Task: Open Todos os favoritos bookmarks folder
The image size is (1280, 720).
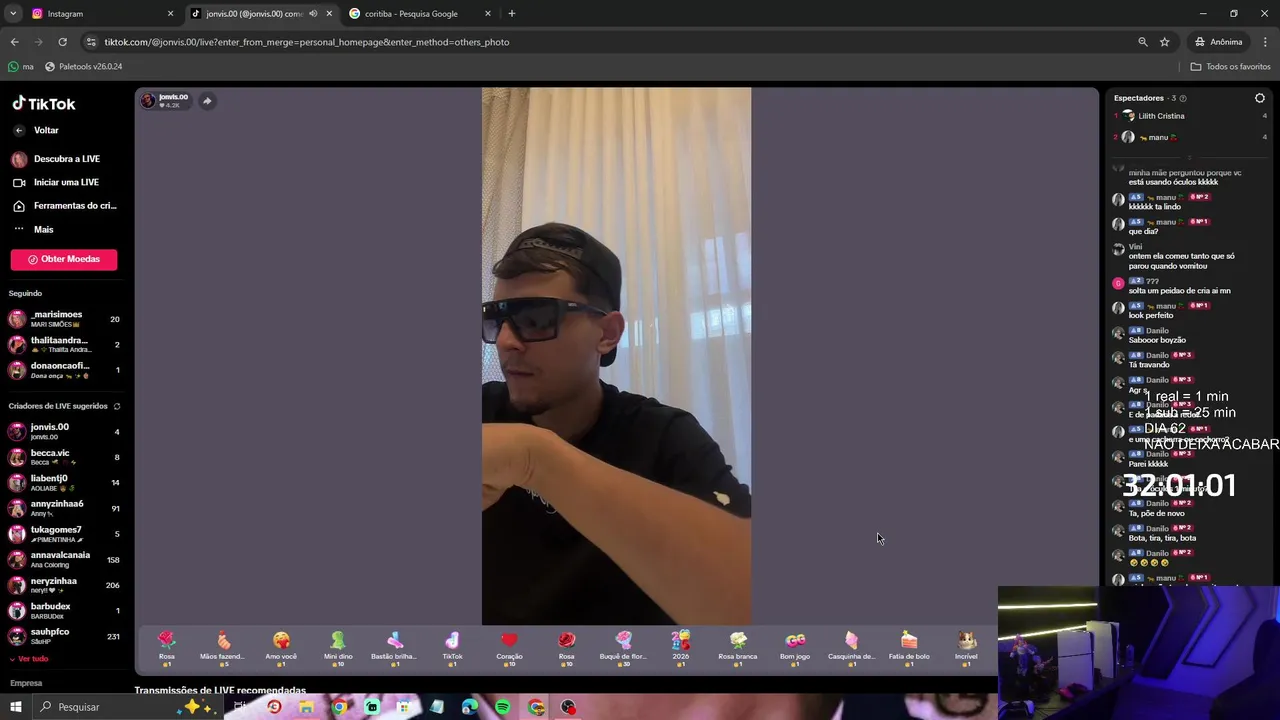Action: [1230, 67]
